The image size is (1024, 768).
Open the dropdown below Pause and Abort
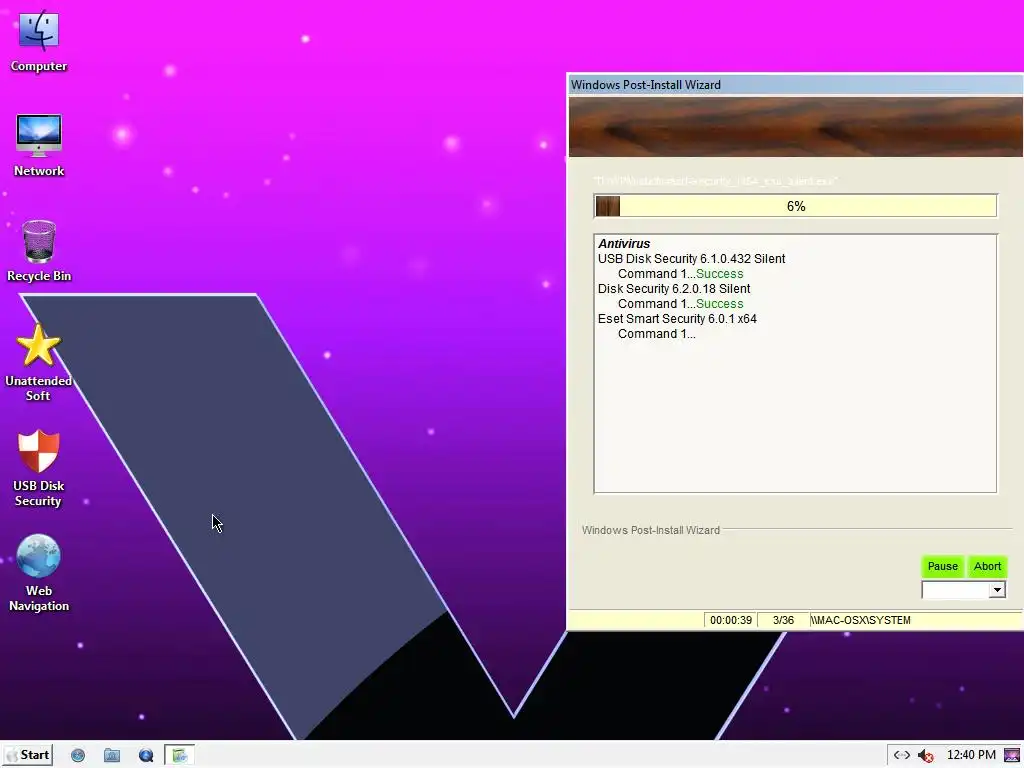click(x=963, y=590)
